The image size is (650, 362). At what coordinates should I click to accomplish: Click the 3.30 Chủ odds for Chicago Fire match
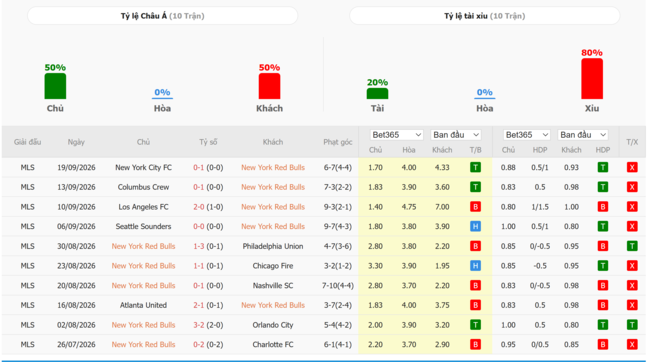point(375,266)
